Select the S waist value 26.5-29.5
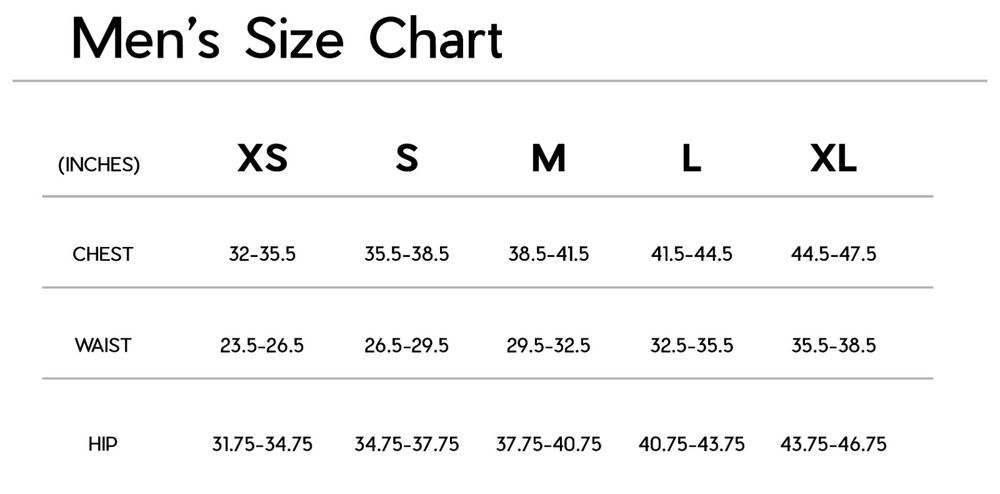This screenshot has height=494, width=1000. [406, 346]
